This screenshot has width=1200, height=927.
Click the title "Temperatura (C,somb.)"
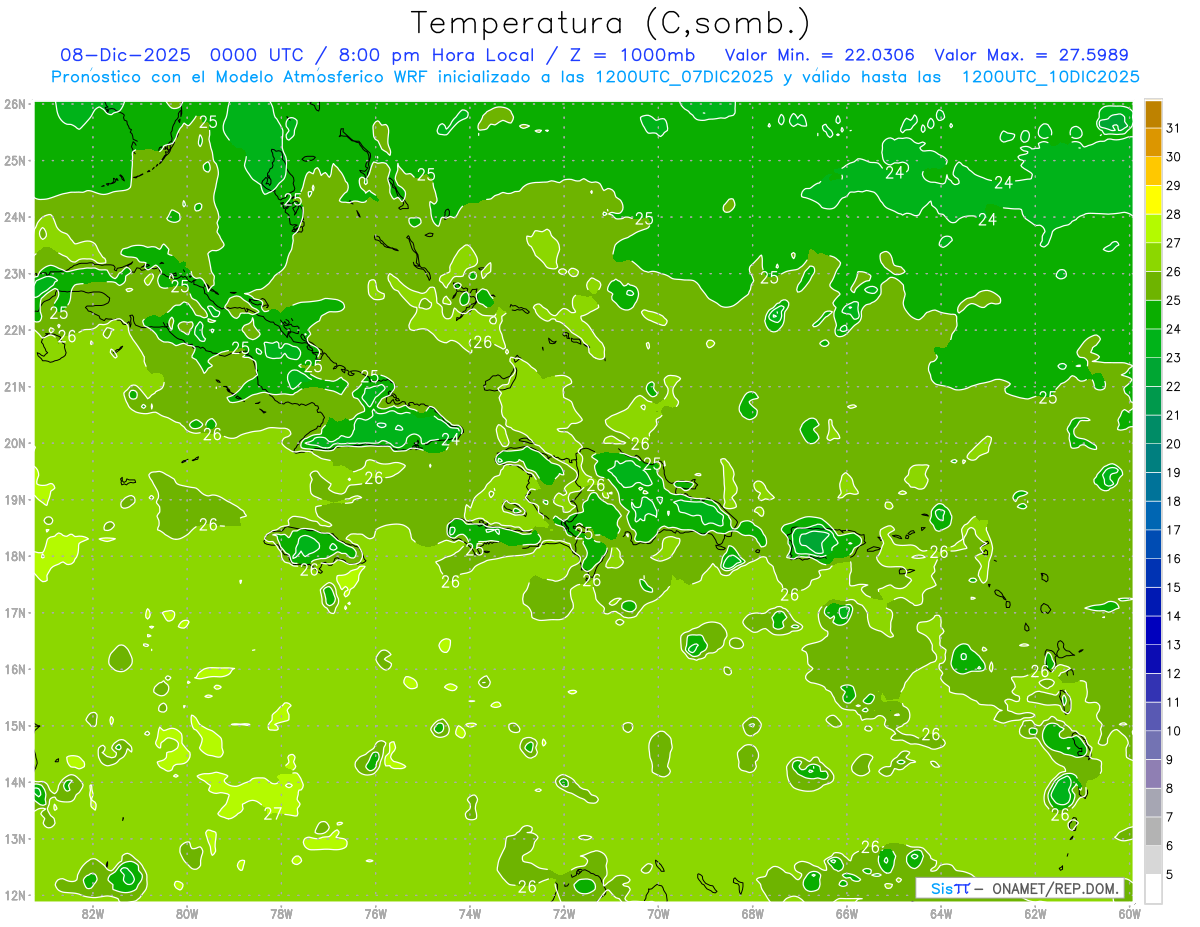(x=611, y=23)
